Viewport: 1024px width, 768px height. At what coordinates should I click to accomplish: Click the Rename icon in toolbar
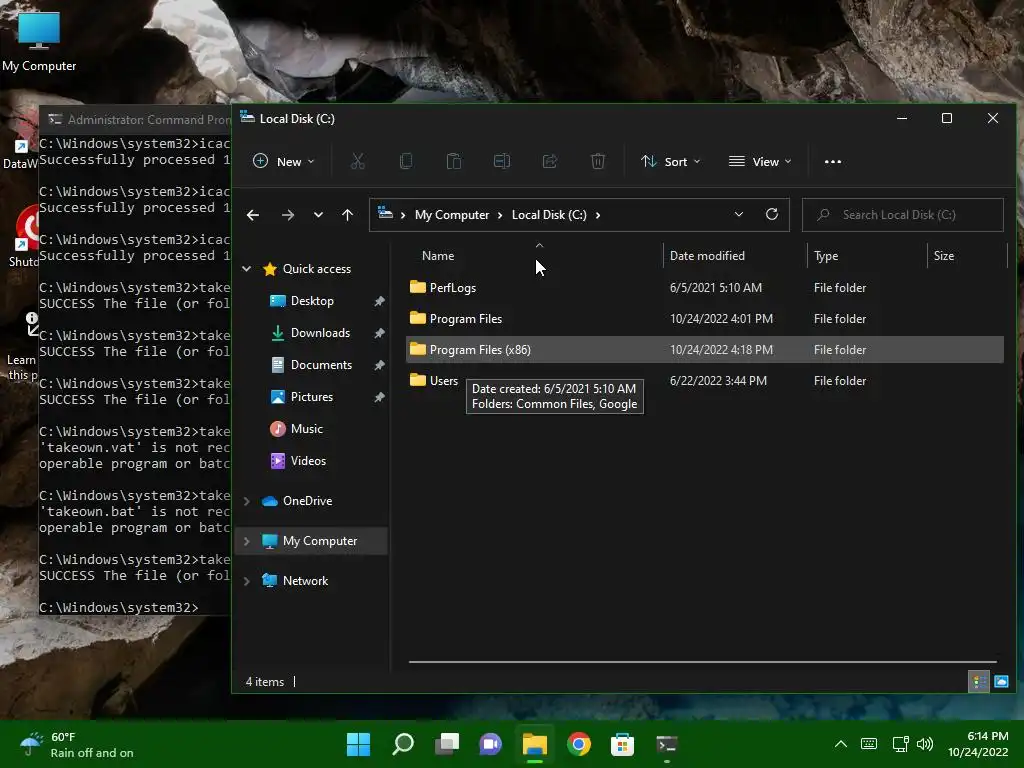point(502,161)
